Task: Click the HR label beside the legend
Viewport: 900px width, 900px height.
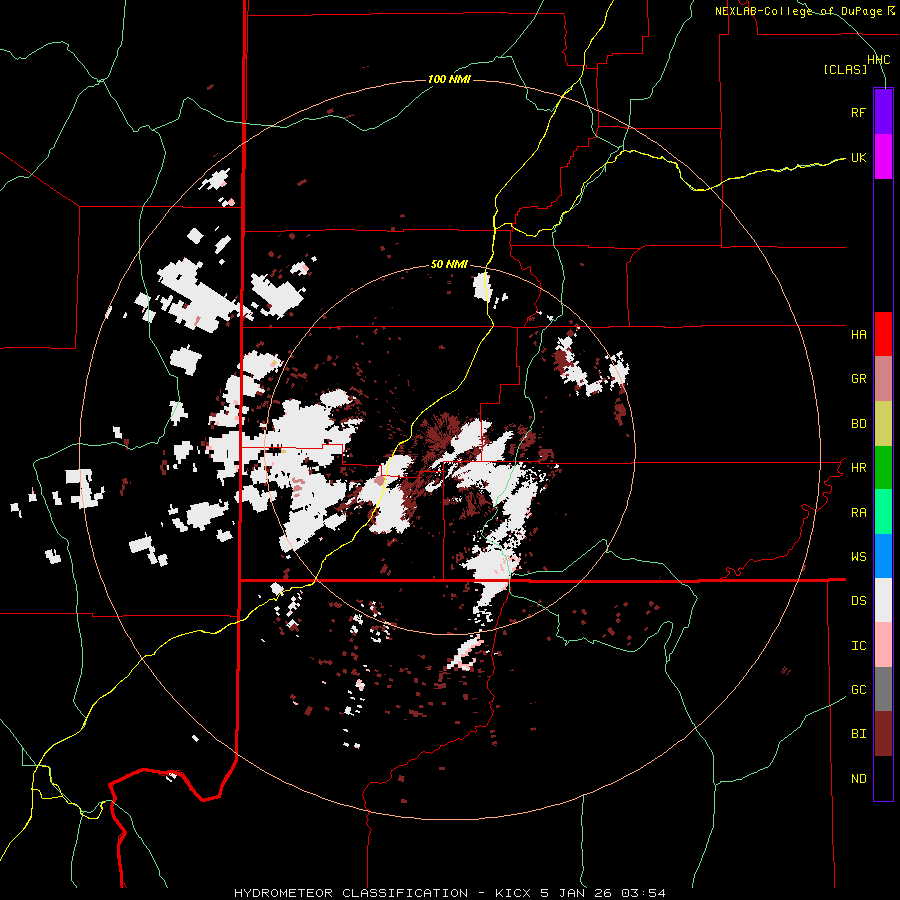Action: pyautogui.click(x=858, y=468)
